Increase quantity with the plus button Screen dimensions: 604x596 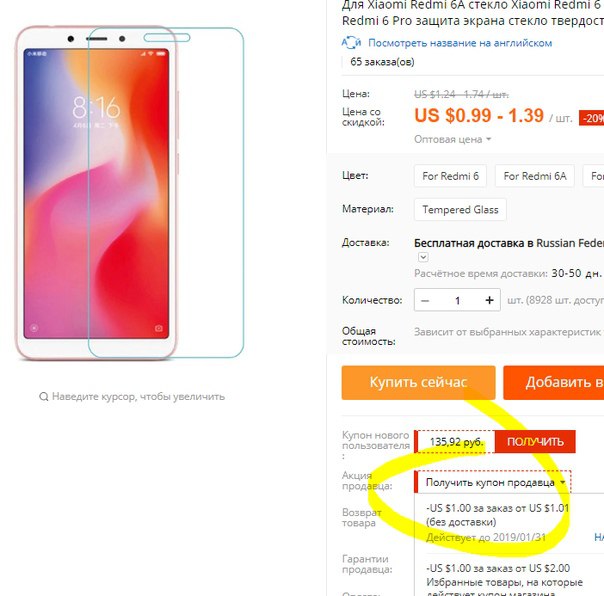pos(489,300)
